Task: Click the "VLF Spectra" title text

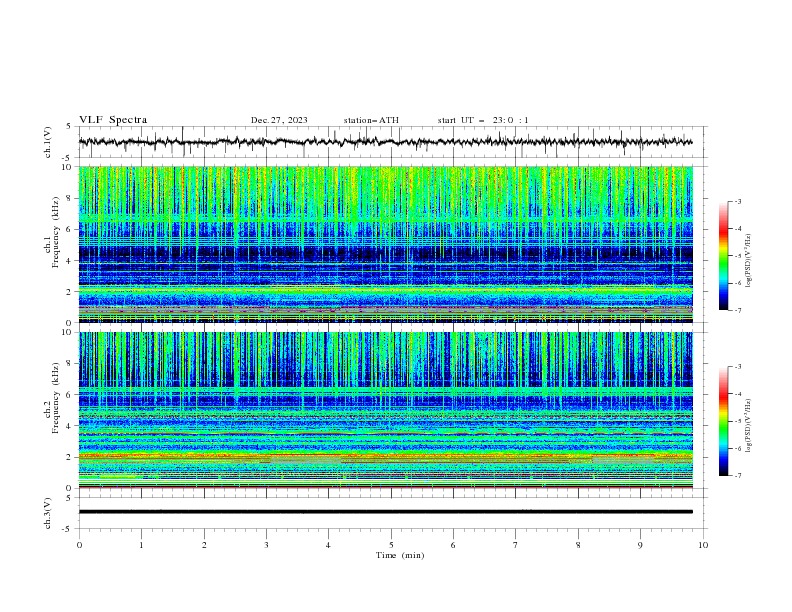Action: tap(113, 120)
